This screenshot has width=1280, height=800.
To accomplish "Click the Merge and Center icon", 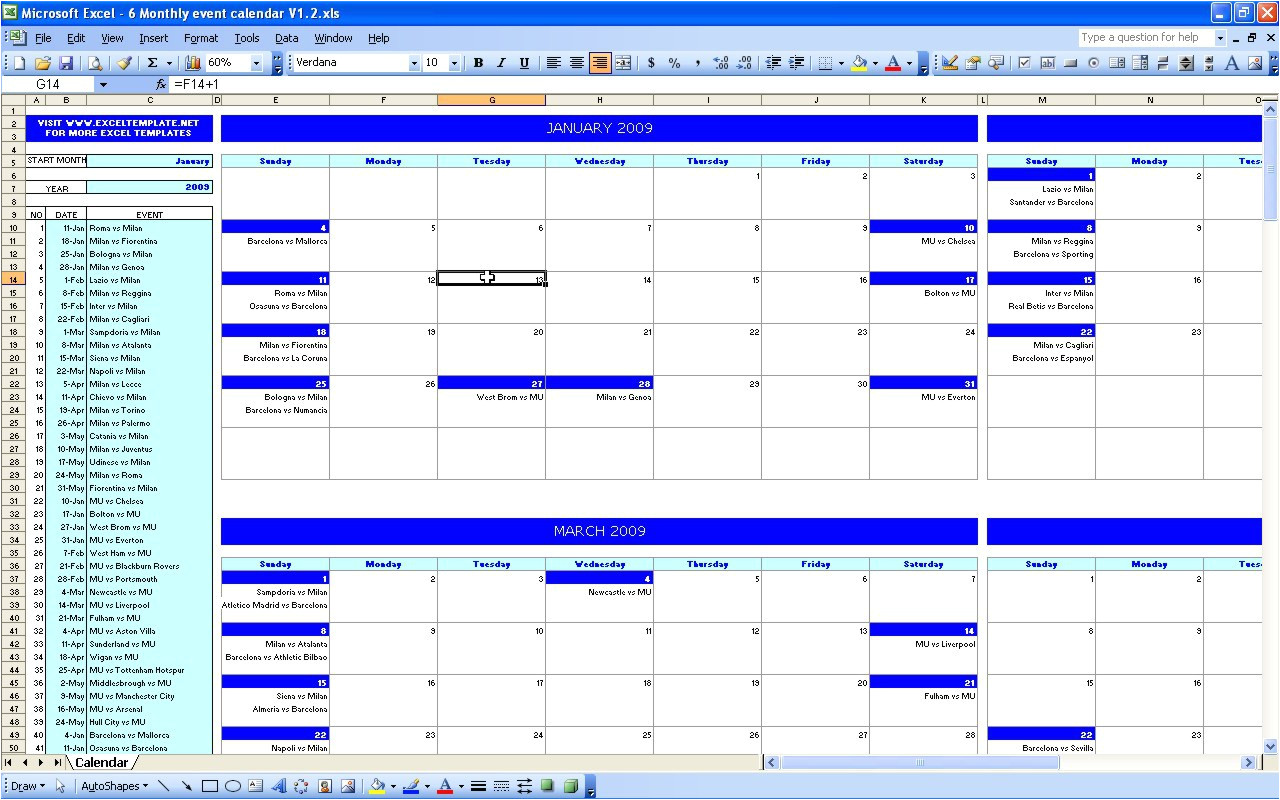I will tap(623, 63).
